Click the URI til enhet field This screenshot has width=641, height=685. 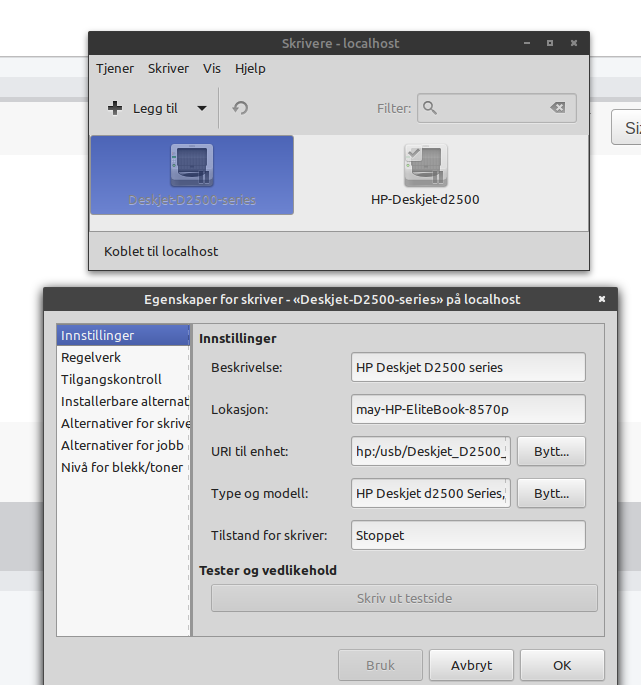pyautogui.click(x=431, y=451)
